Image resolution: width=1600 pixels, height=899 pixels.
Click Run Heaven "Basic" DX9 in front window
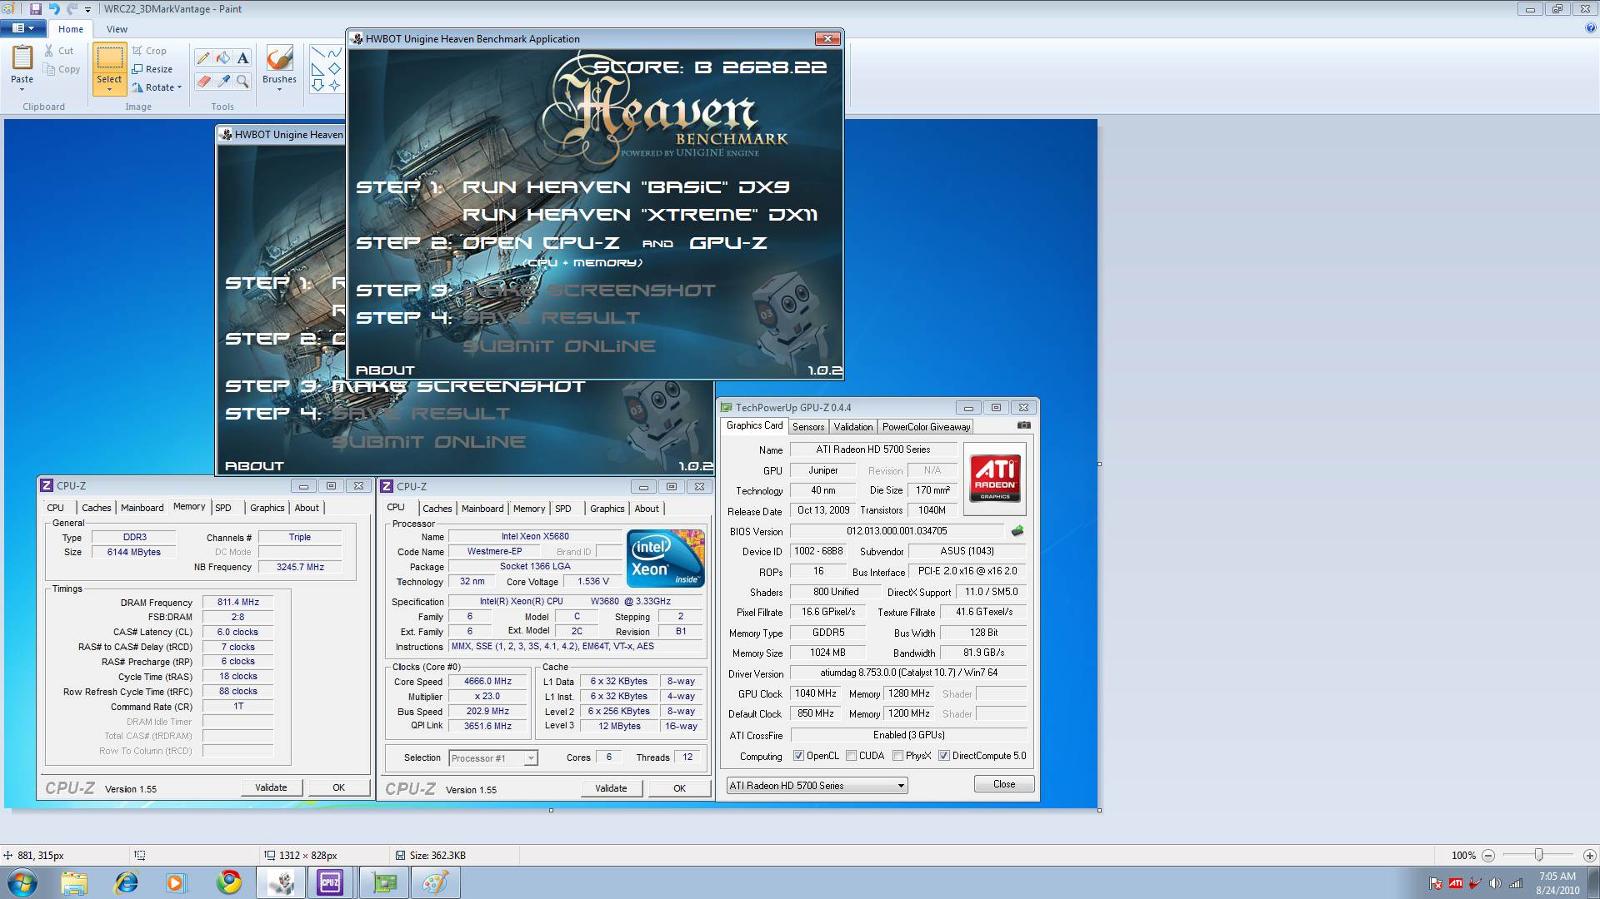[x=626, y=187]
